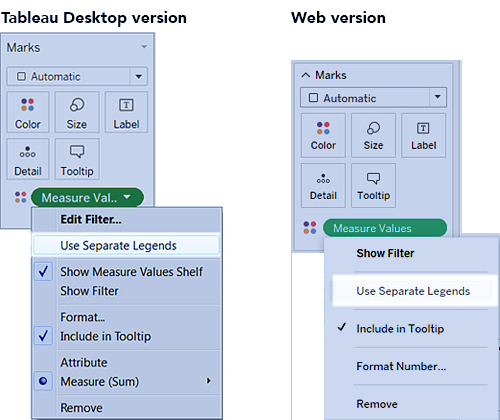Choose Use Separate Legends in Desktop menu
This screenshot has width=500, height=420.
(x=127, y=246)
